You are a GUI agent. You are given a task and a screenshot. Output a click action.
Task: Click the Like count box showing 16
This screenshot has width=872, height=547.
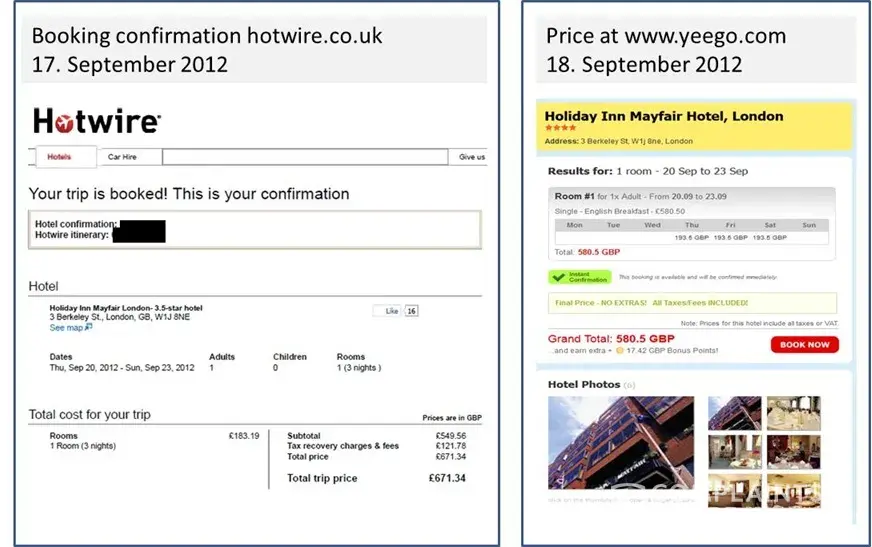coord(411,311)
